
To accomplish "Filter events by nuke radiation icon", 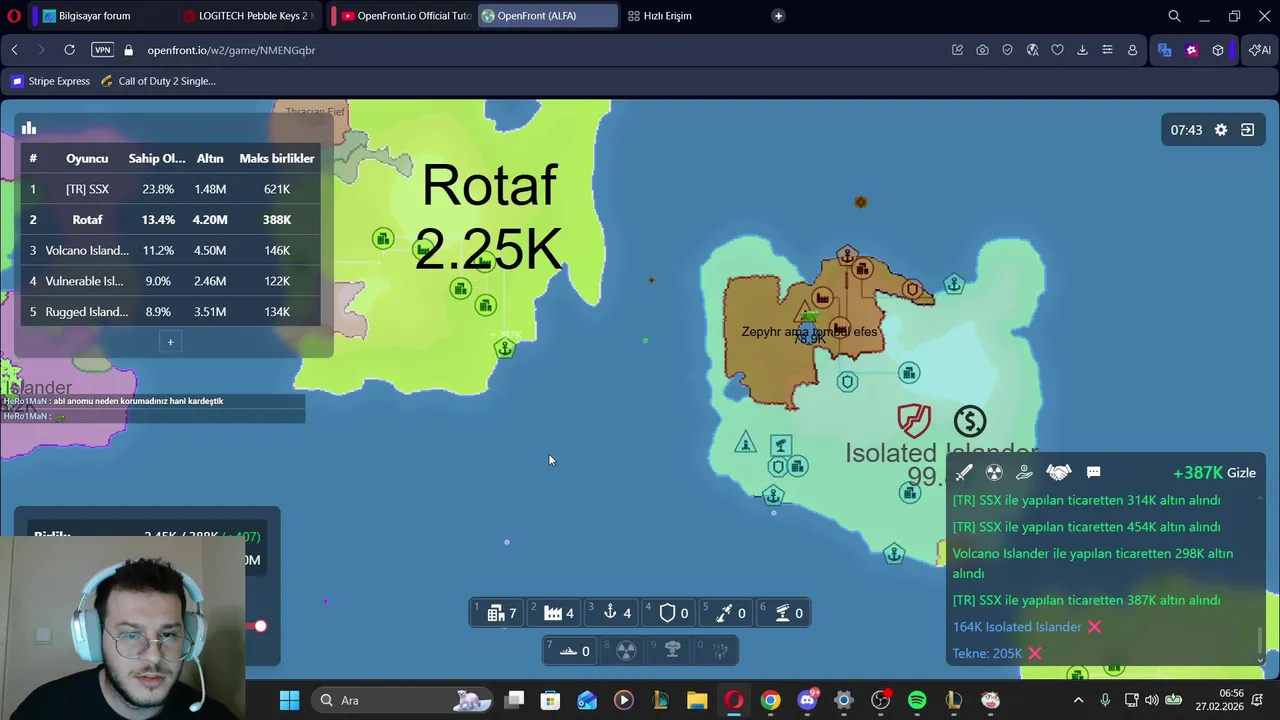I will pyautogui.click(x=994, y=473).
